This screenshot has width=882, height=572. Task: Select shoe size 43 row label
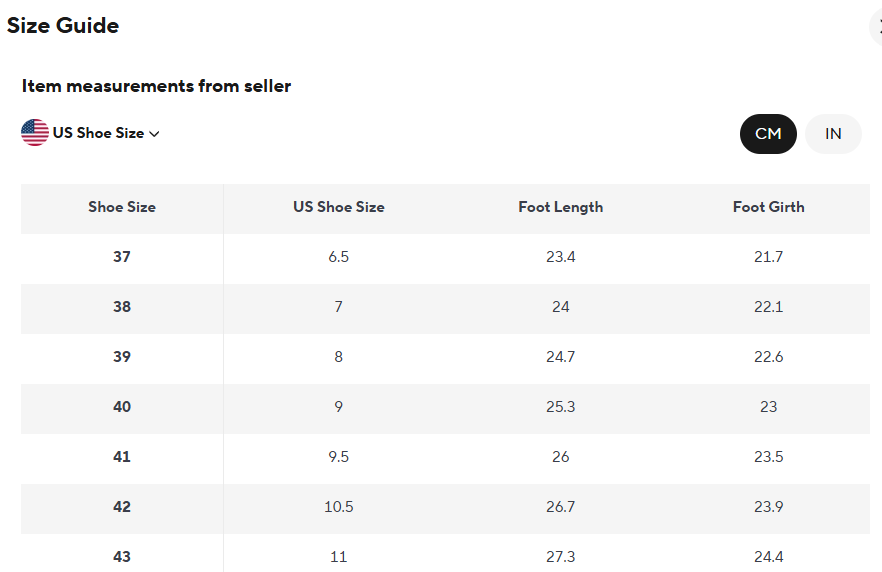click(x=122, y=556)
